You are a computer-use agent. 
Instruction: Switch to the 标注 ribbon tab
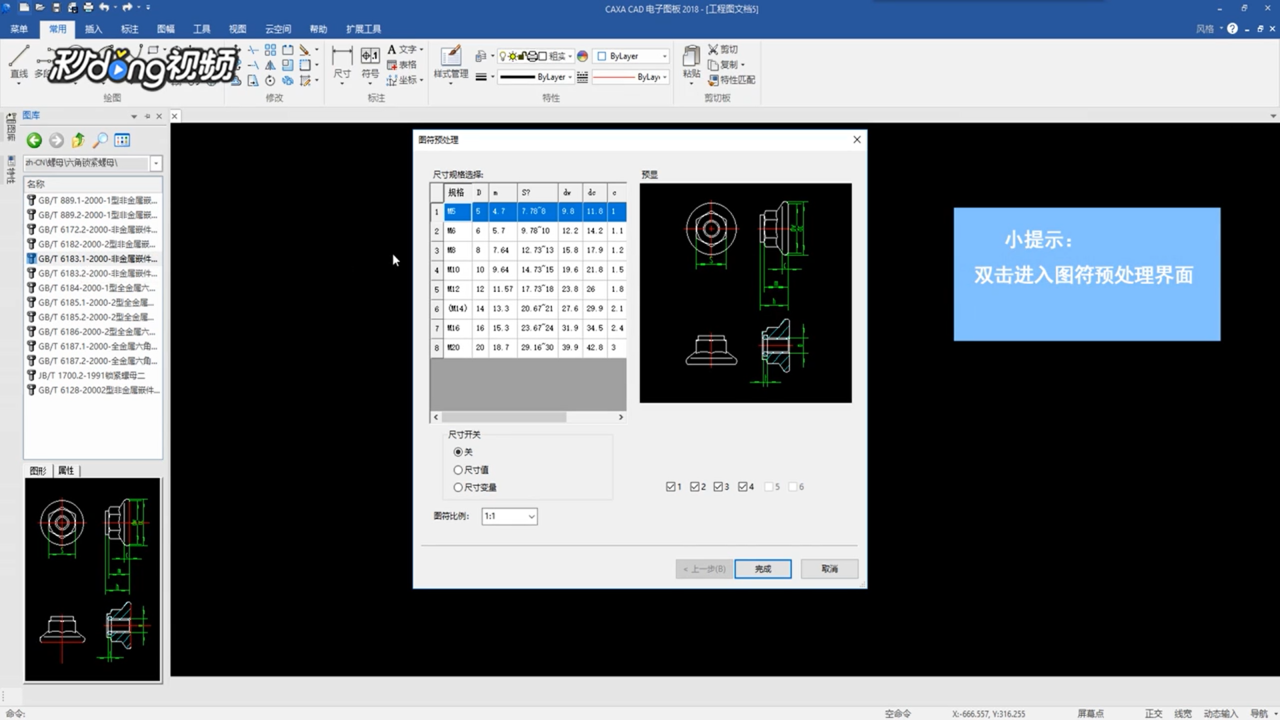tap(130, 29)
